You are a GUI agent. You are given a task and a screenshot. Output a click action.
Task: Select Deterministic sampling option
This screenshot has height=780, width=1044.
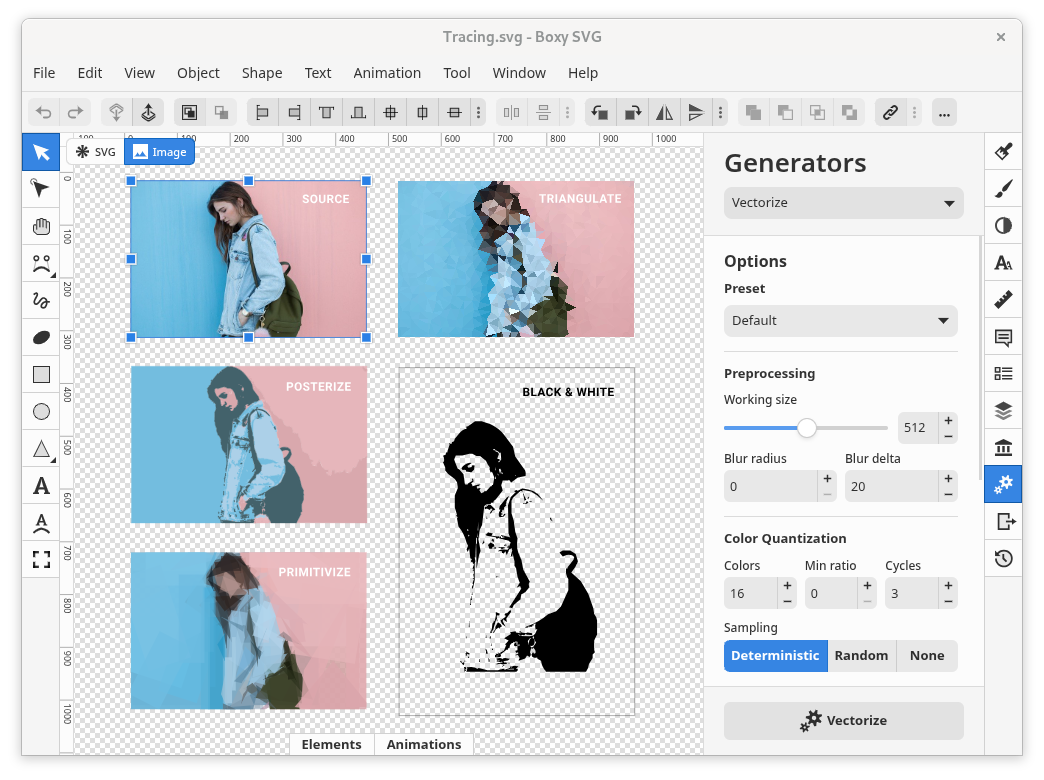click(x=775, y=656)
